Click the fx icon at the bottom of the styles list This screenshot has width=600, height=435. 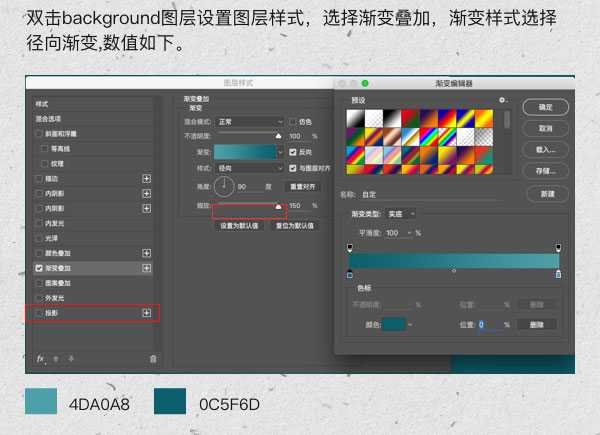41,357
